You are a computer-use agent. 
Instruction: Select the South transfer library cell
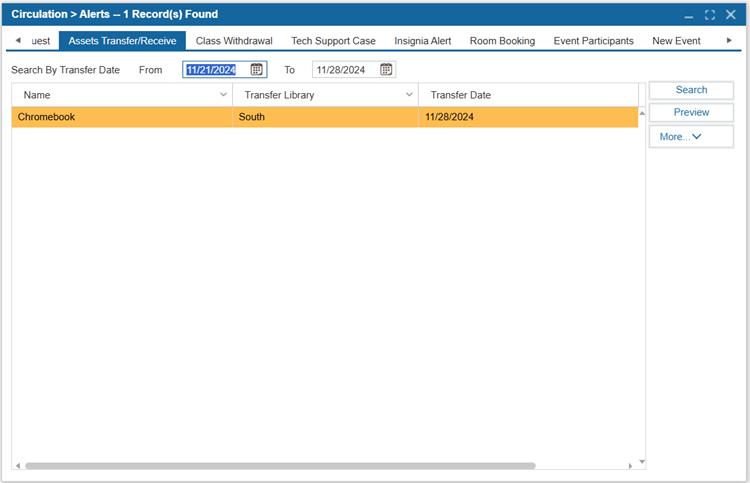pos(325,117)
